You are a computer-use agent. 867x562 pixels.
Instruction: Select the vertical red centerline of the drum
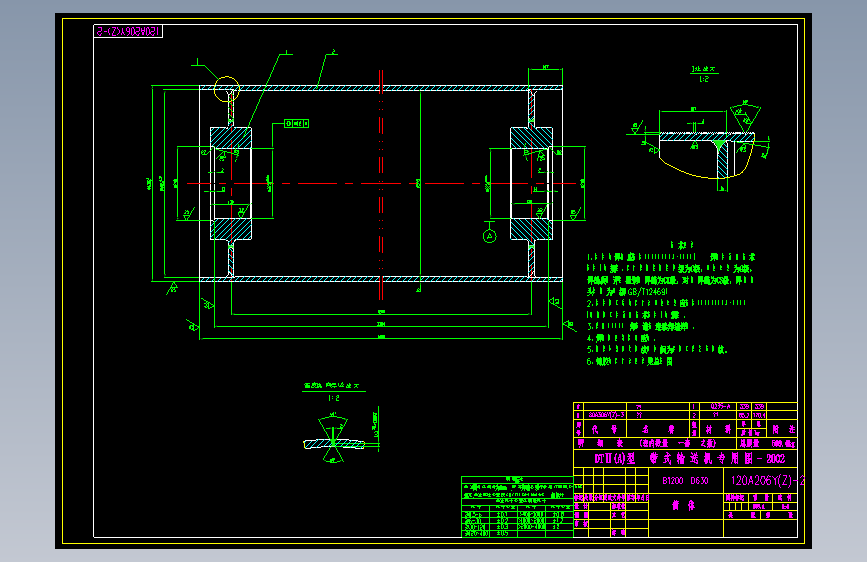[x=381, y=185]
